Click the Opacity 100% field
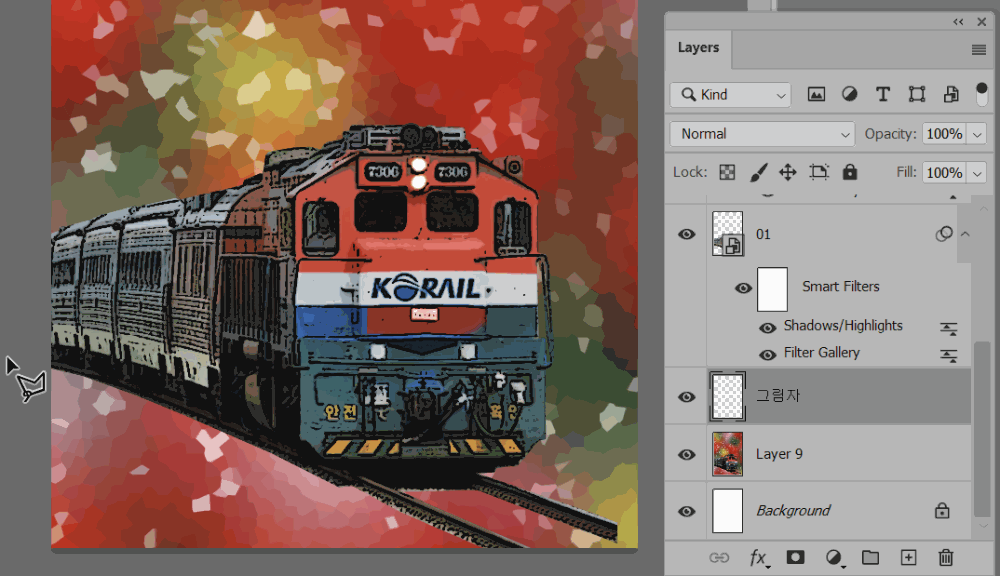 [945, 134]
